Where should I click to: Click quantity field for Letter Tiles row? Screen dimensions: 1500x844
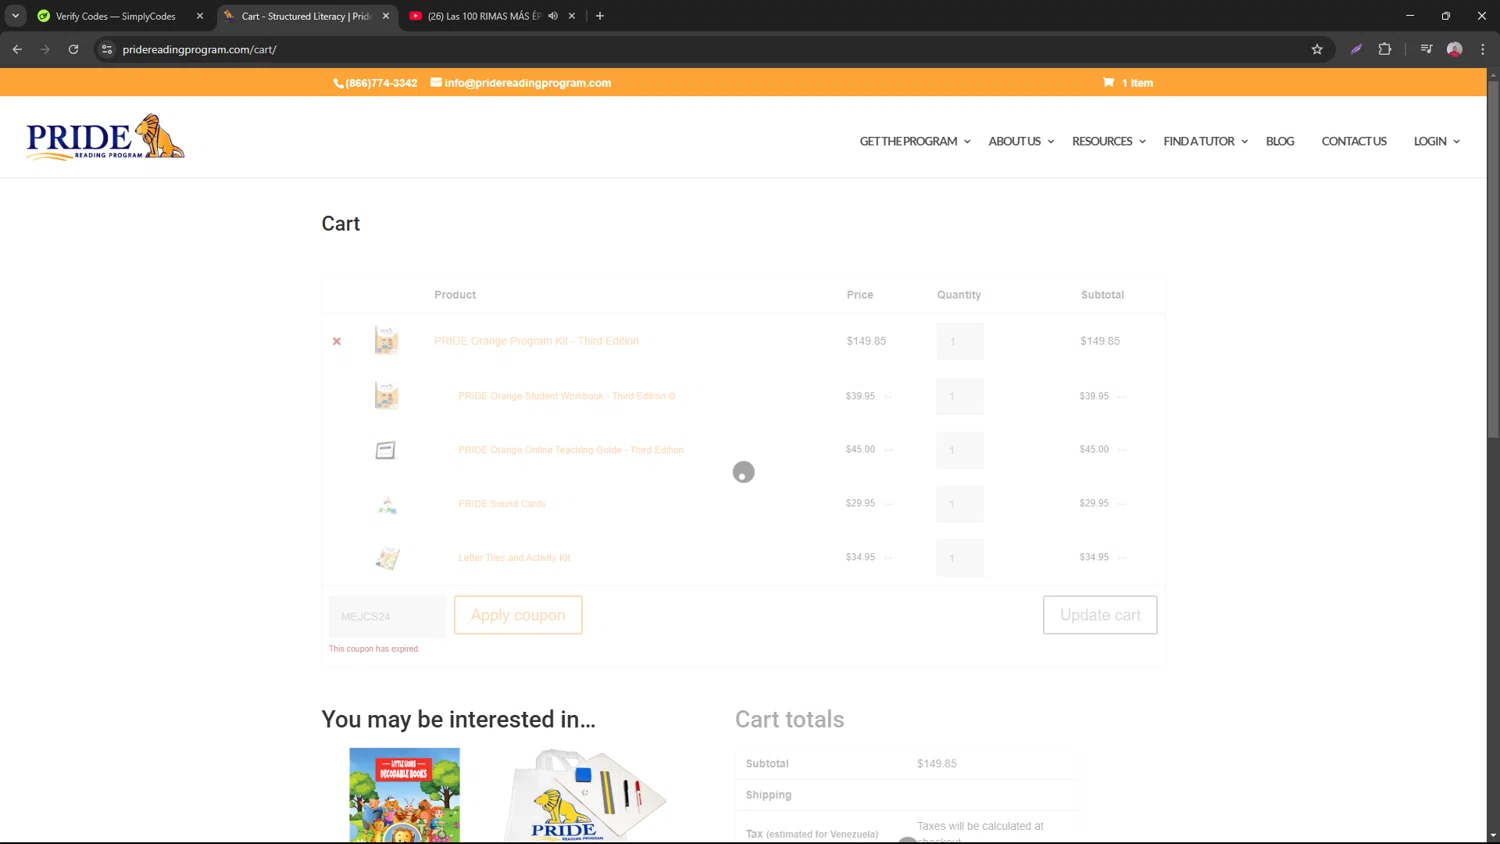[x=960, y=558]
